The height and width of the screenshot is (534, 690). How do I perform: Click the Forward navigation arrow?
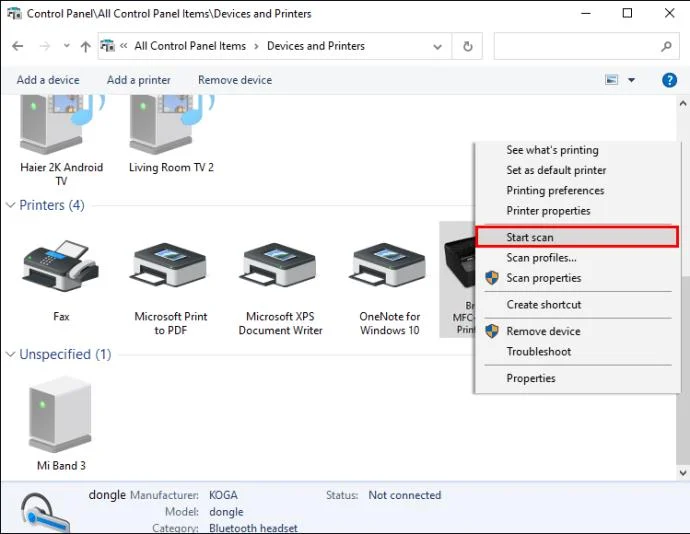(45, 46)
